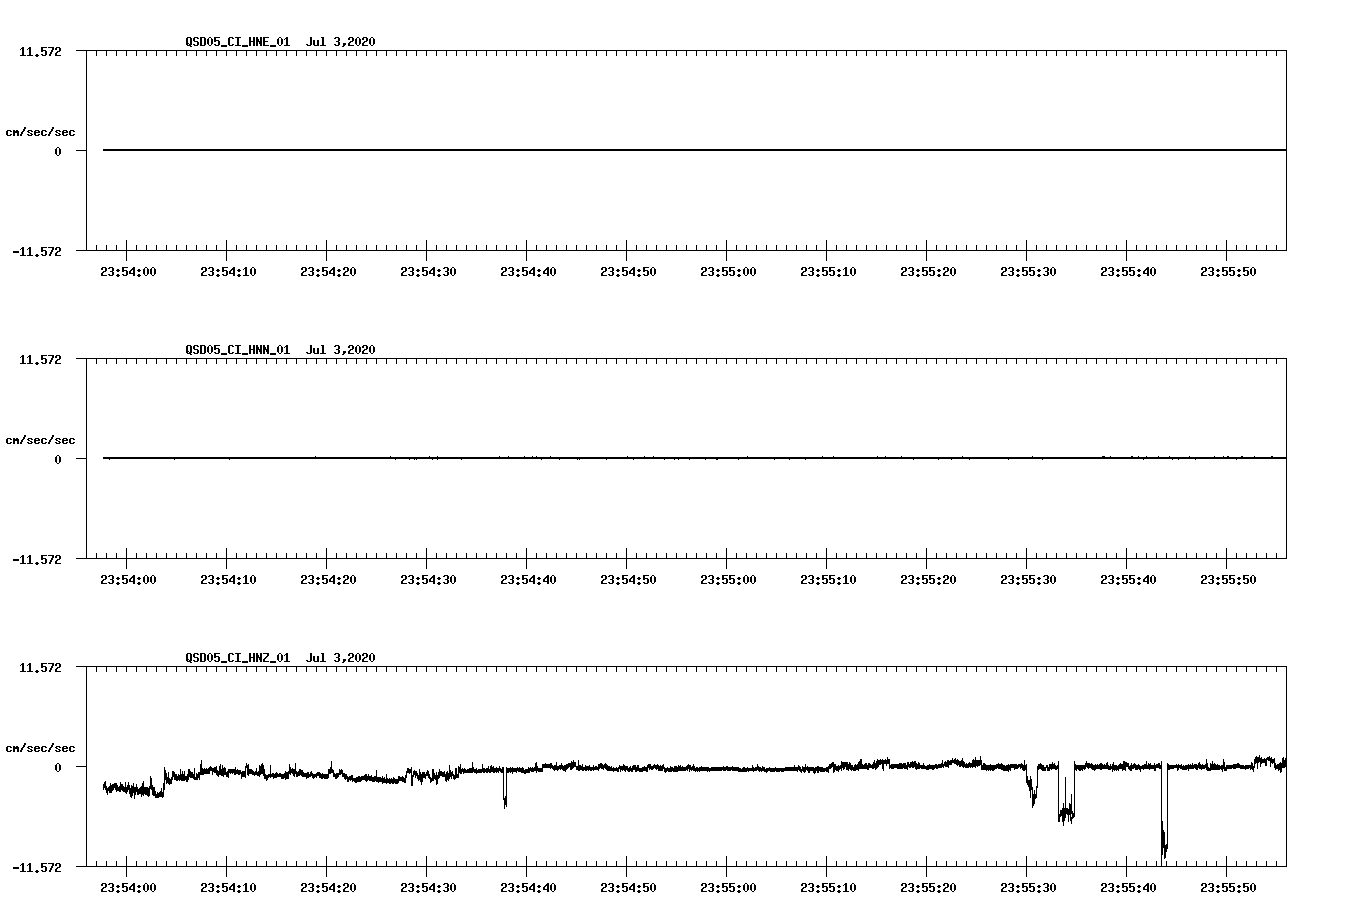Image resolution: width=1358 pixels, height=924 pixels.
Task: Click 23:55:50 time label under HNE plot
Action: (x=1228, y=271)
